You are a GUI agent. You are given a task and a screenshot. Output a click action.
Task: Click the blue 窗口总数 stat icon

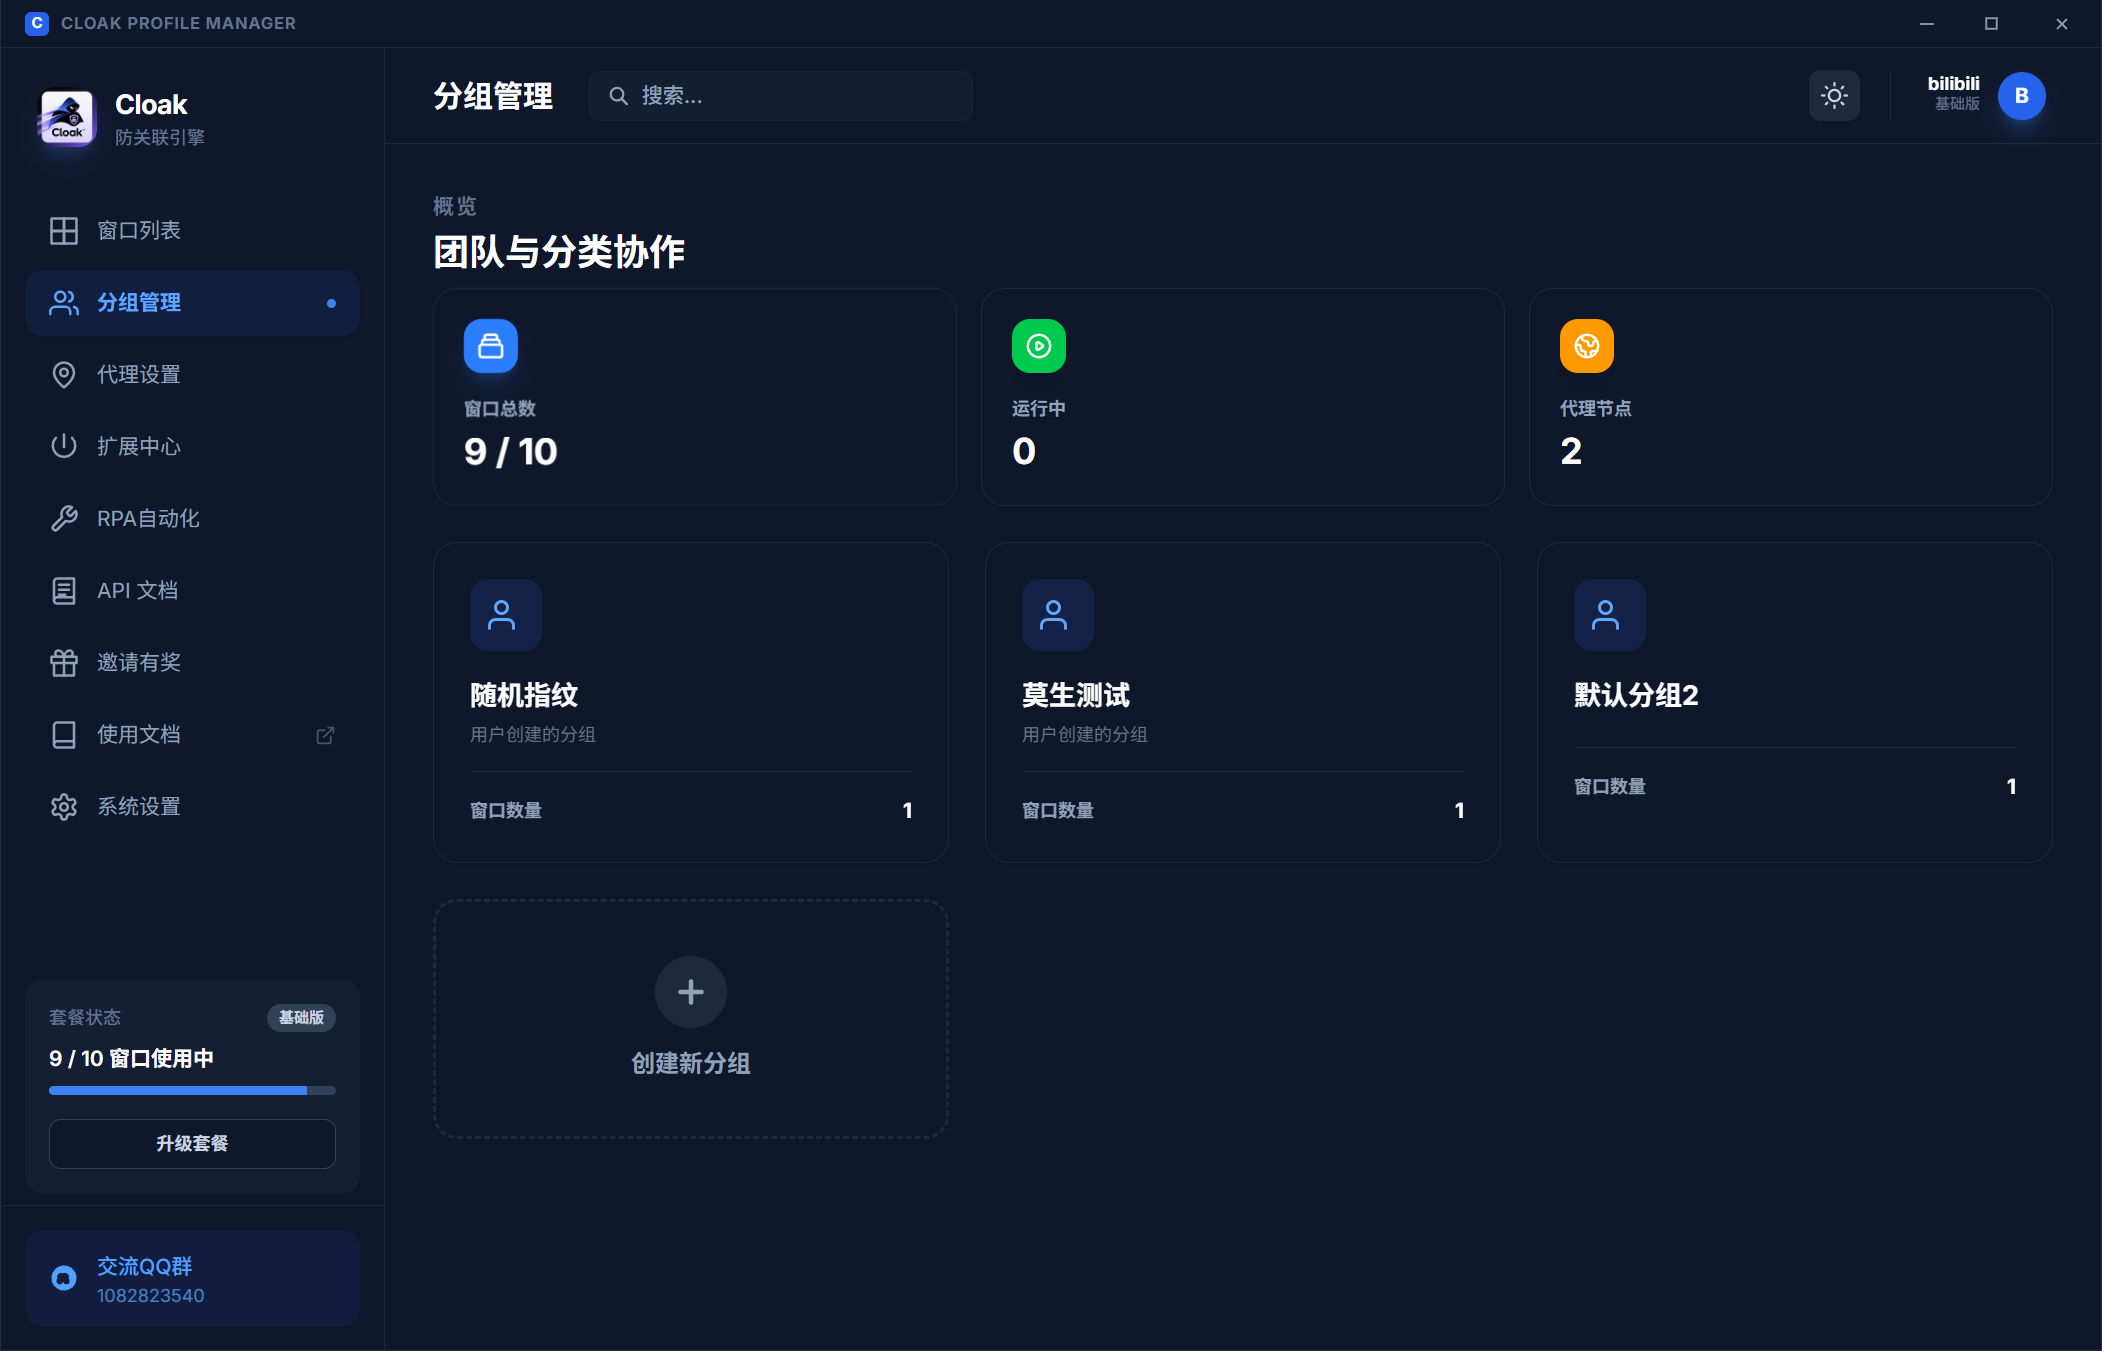(x=491, y=346)
